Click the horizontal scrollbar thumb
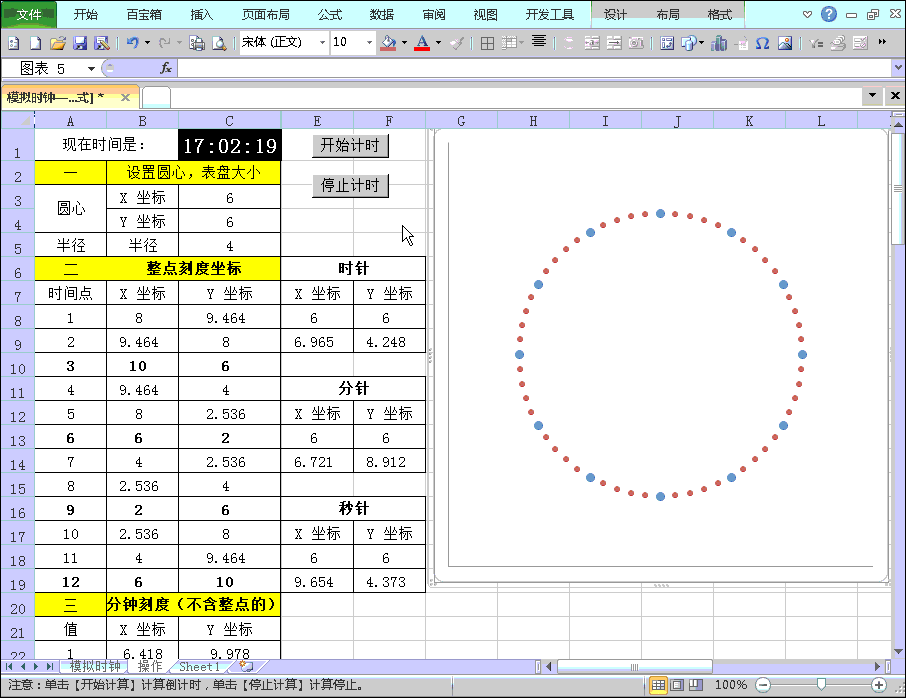Screen dimensions: 906x698 [634, 667]
